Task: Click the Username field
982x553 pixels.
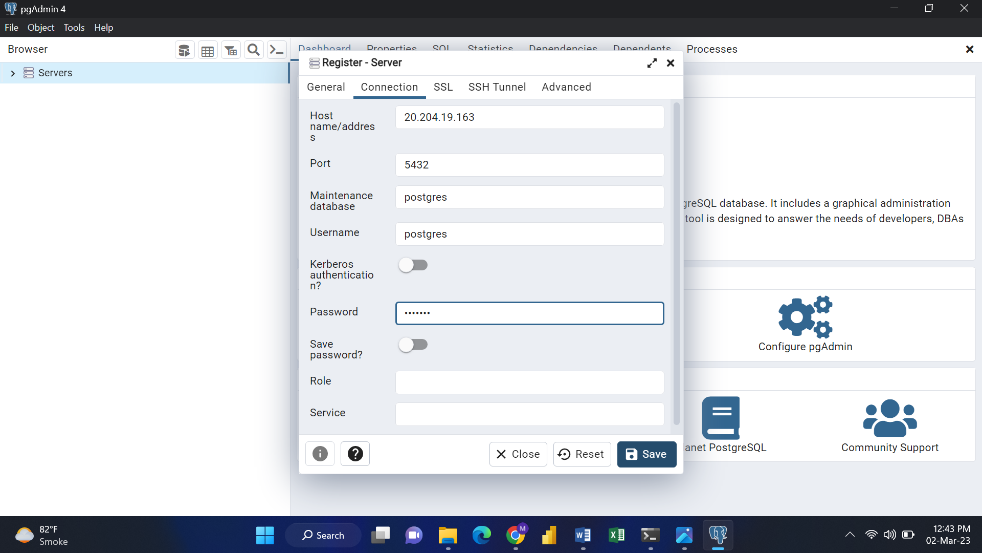Action: click(x=530, y=234)
